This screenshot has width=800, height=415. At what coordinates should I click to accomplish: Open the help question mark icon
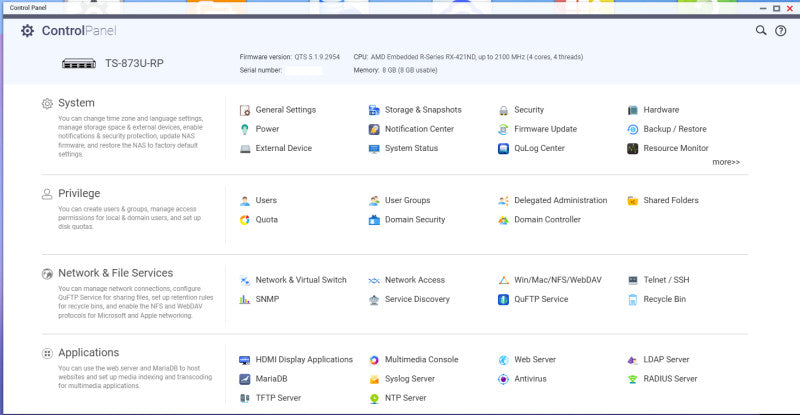coord(781,31)
